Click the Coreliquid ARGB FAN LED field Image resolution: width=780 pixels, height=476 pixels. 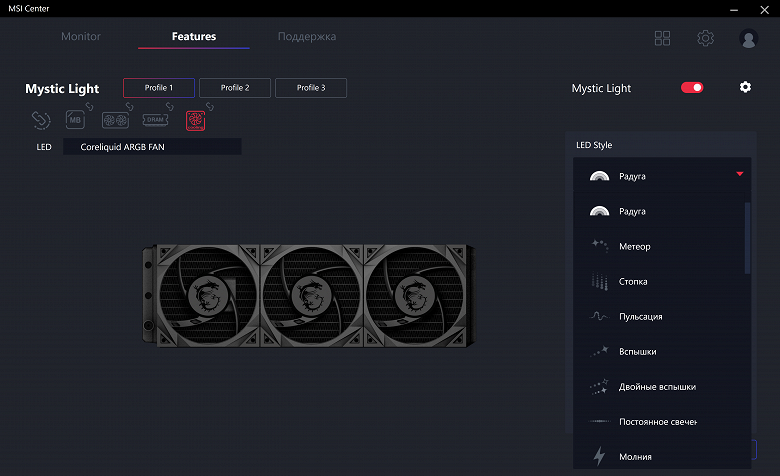coord(152,147)
